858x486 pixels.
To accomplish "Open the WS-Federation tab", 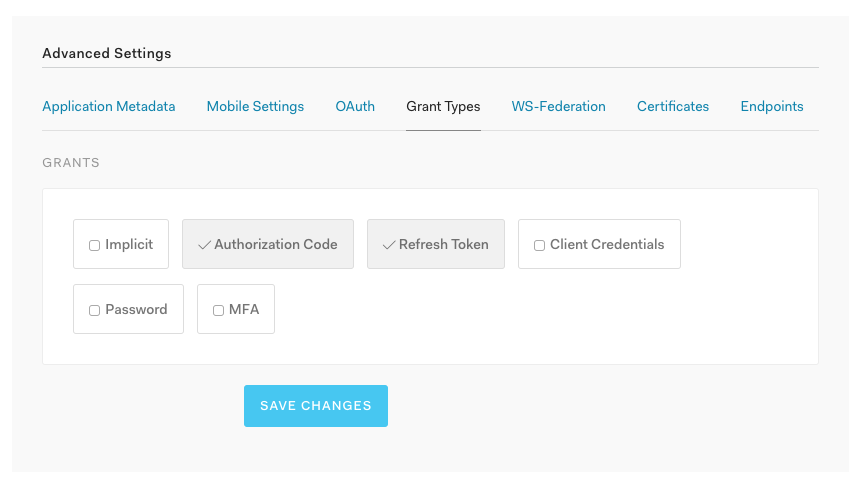I will tap(558, 106).
